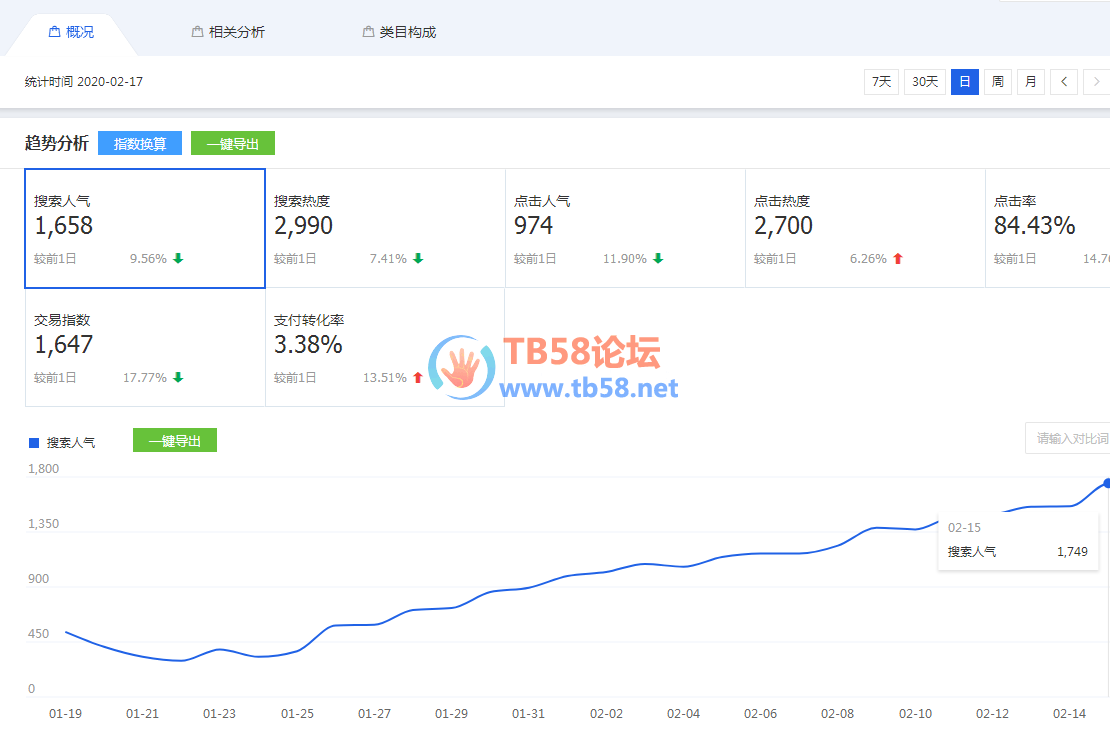Select the 支付转化率 metric card
Screen dimensions: 1110x735
pyautogui.click(x=385, y=348)
